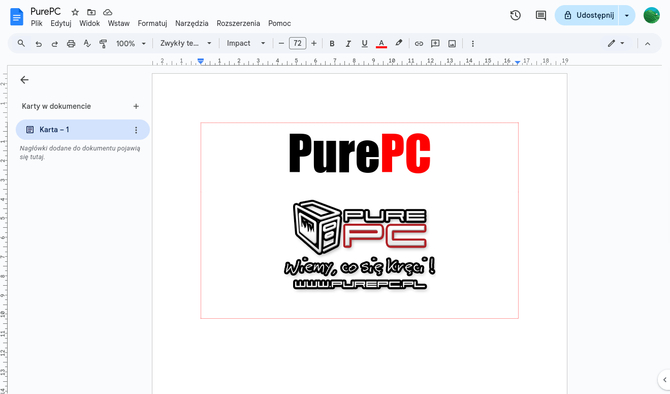This screenshot has width=670, height=394.
Task: Open the Formatuj menu
Action: tap(152, 24)
